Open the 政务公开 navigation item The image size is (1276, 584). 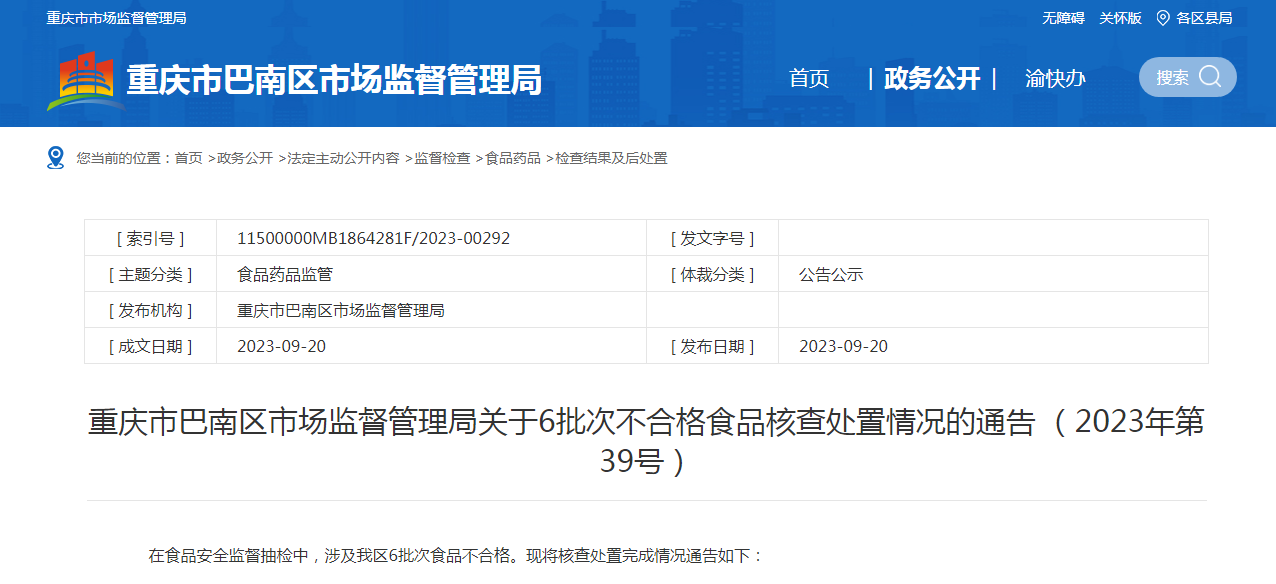tap(932, 78)
